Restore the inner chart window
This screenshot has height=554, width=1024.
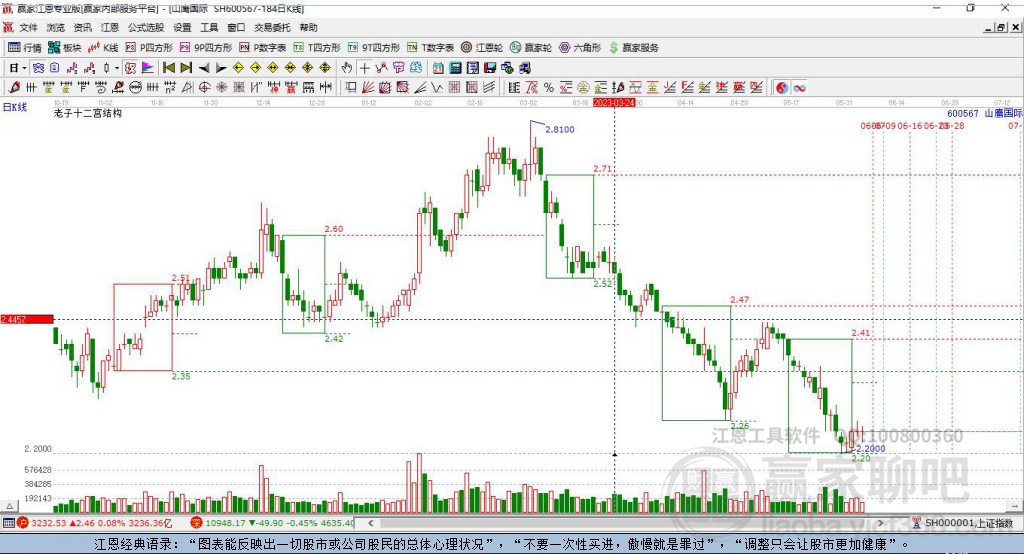tap(1001, 27)
